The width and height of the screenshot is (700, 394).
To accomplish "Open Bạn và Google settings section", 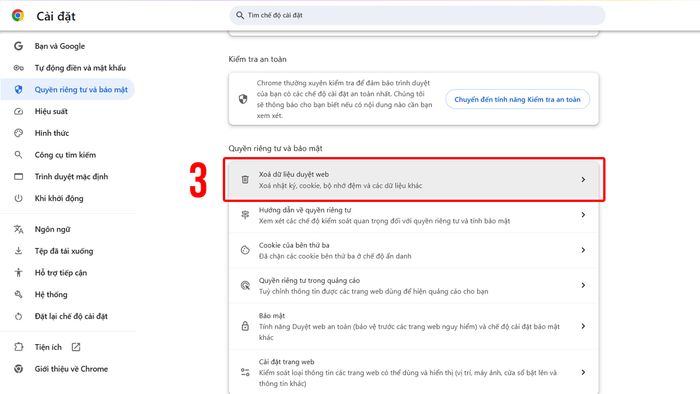I will point(59,46).
